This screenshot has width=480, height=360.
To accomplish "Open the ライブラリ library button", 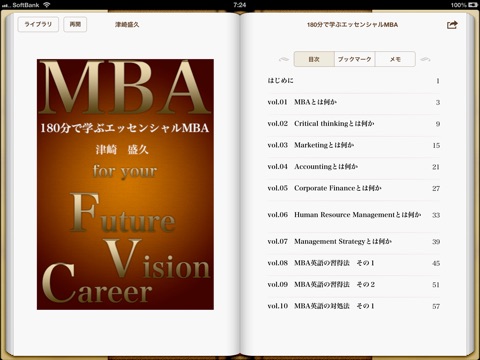I will [38, 25].
